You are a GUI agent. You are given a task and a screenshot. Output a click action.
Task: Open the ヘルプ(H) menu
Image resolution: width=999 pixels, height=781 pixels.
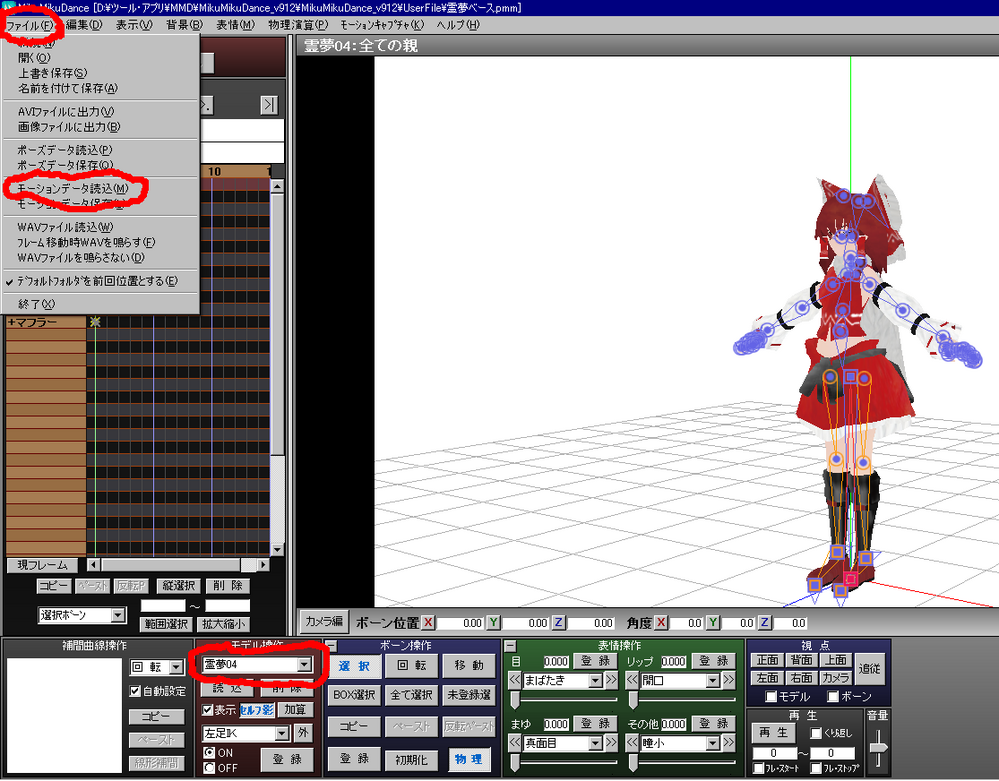(x=458, y=25)
